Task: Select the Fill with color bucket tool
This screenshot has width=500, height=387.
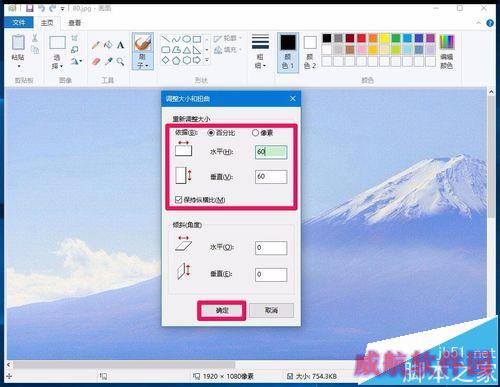Action: coord(108,45)
